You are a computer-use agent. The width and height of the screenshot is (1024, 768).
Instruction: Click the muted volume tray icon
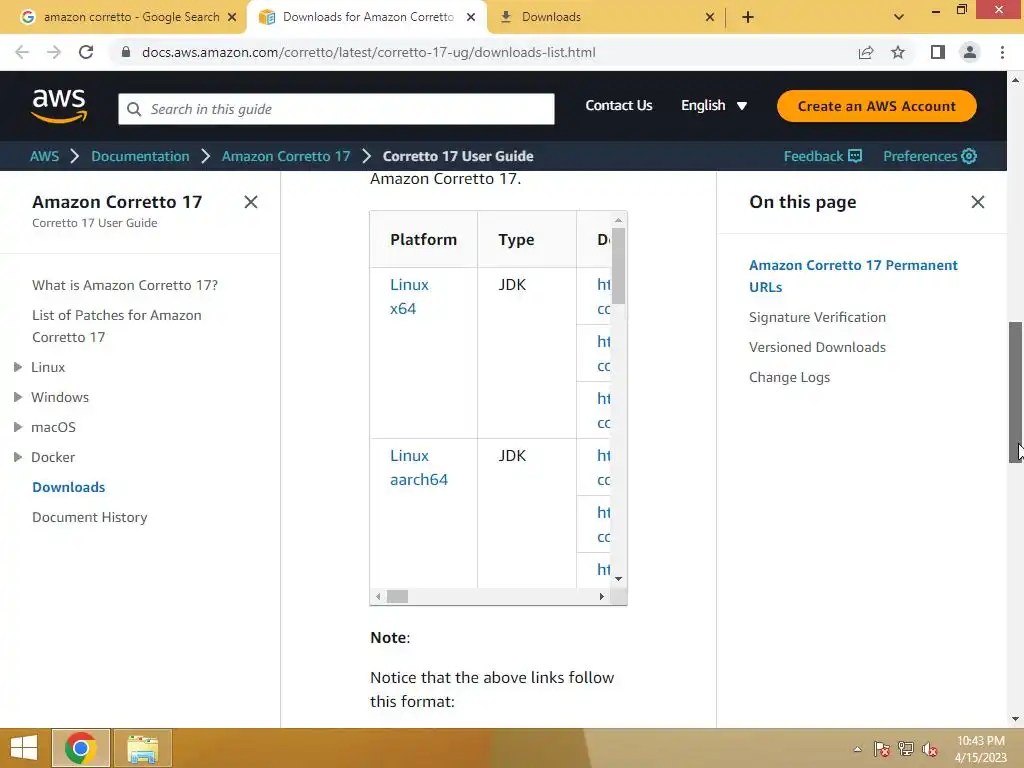tap(930, 749)
